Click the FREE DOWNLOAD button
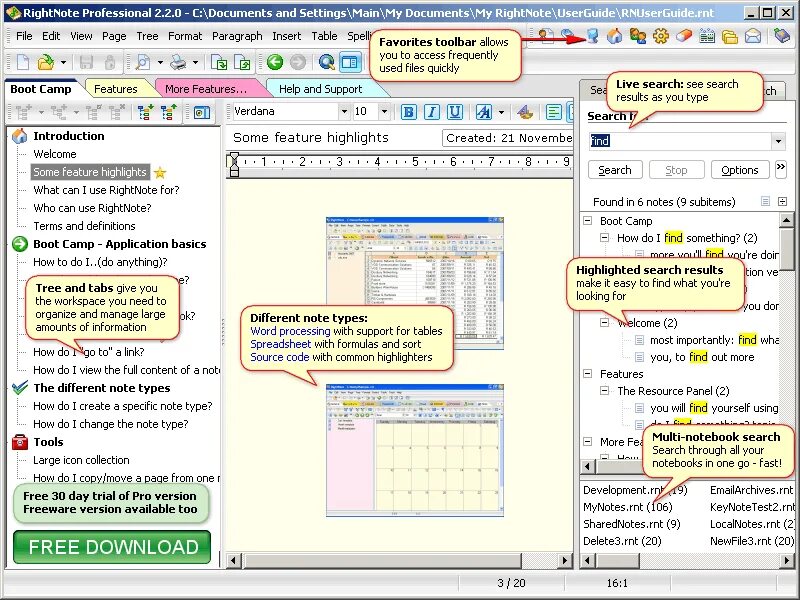 [112, 547]
